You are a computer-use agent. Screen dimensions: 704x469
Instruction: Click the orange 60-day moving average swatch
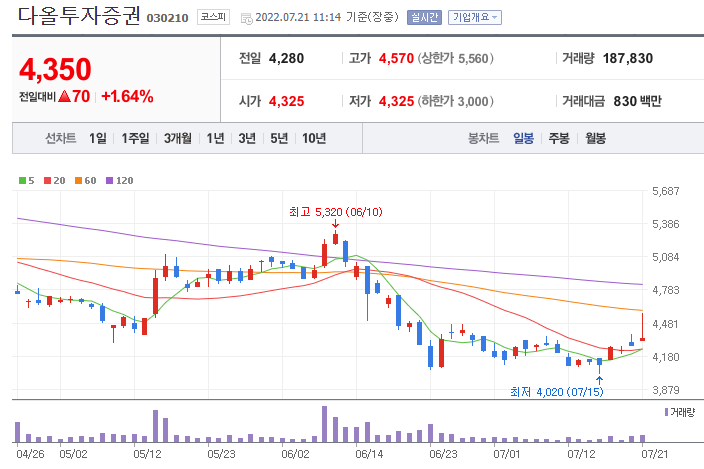79,180
